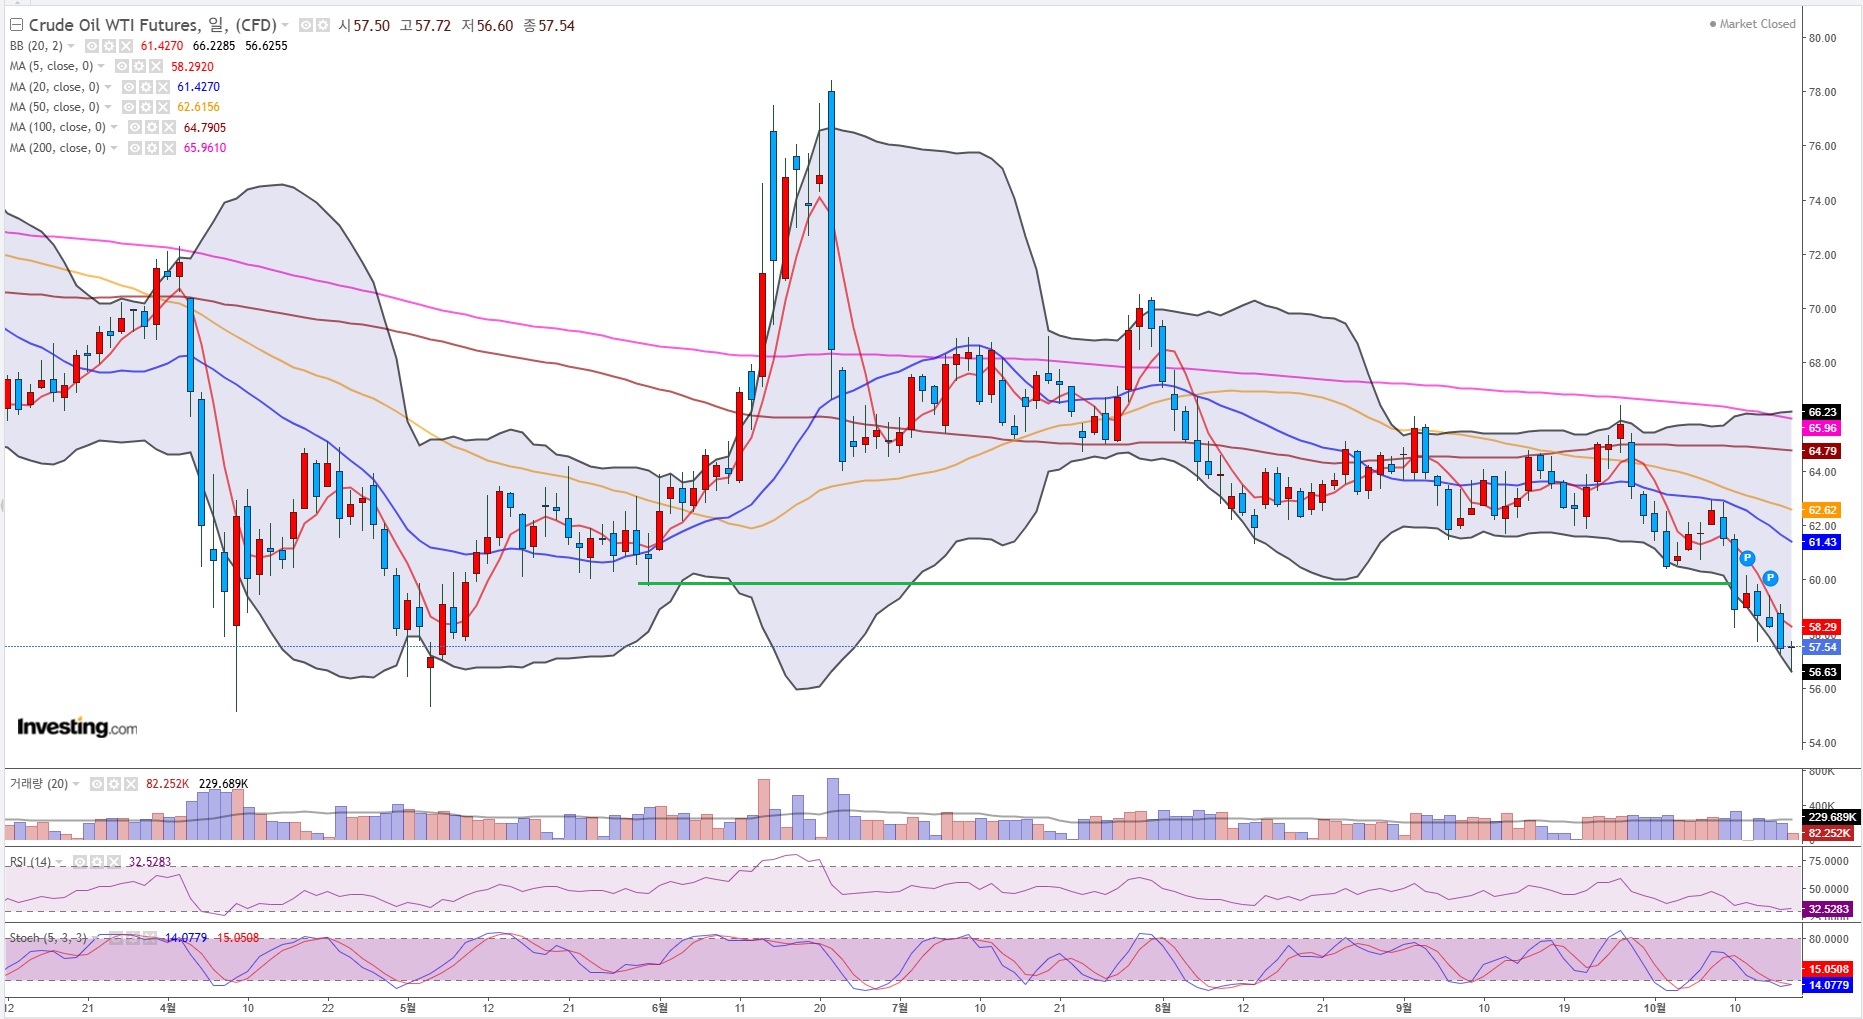Viewport: 1863px width, 1019px height.
Task: Hide the MA (5, close, 0) line
Action: (122, 66)
